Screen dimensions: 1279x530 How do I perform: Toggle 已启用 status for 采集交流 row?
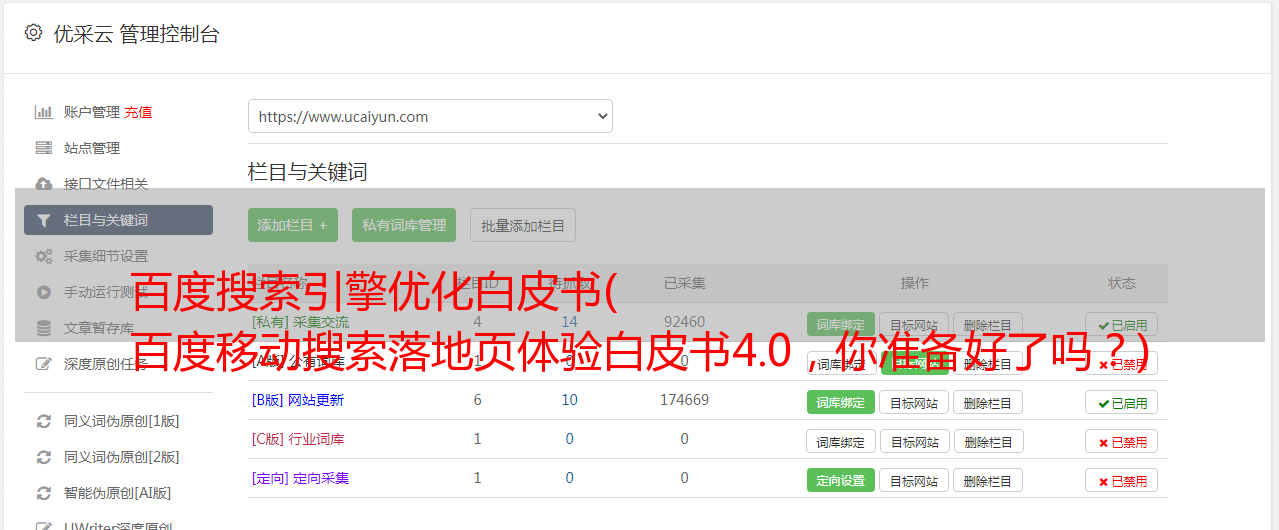coord(1122,324)
